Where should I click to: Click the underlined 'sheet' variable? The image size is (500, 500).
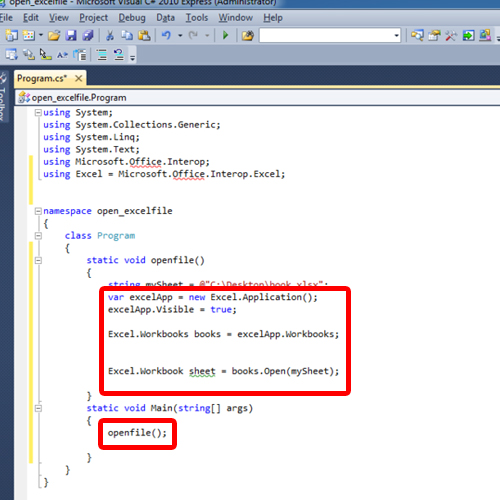tap(202, 371)
